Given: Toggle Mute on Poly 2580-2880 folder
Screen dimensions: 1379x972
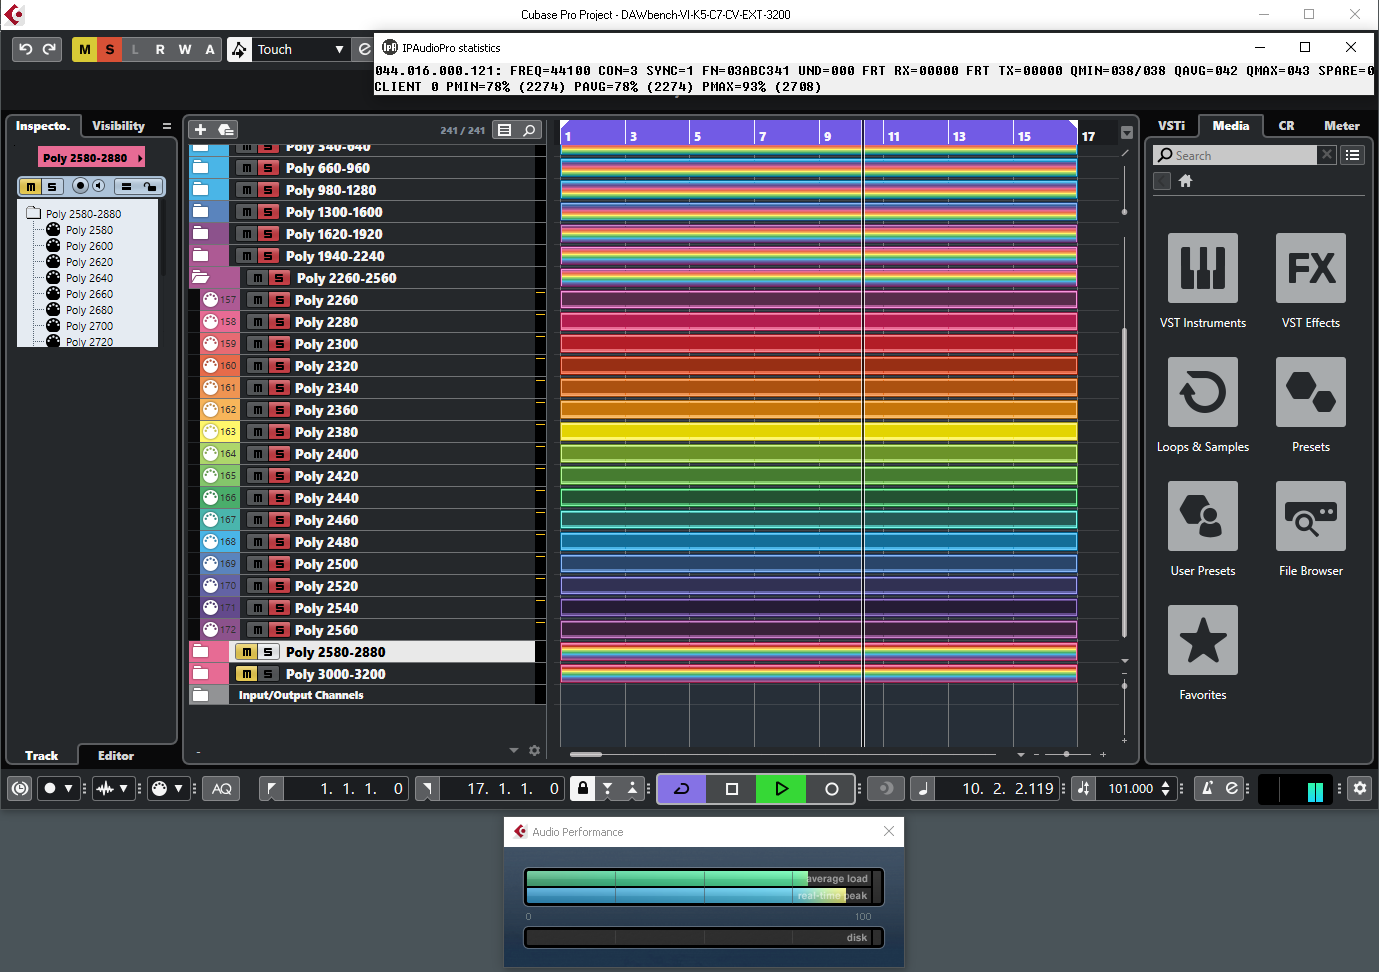Looking at the screenshot, I should coord(246,652).
